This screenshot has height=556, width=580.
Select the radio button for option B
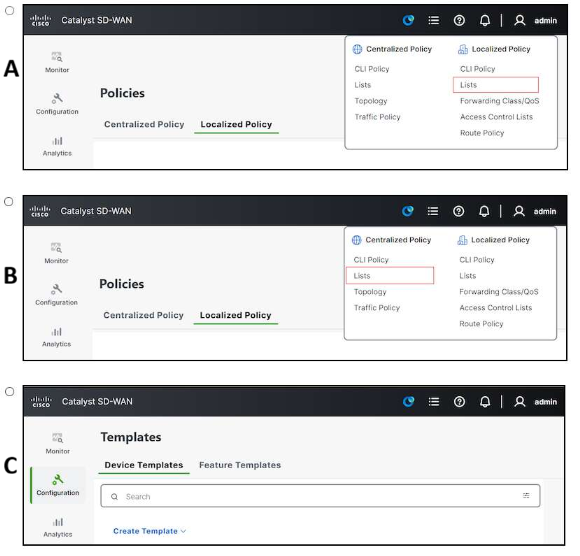pyautogui.click(x=9, y=202)
